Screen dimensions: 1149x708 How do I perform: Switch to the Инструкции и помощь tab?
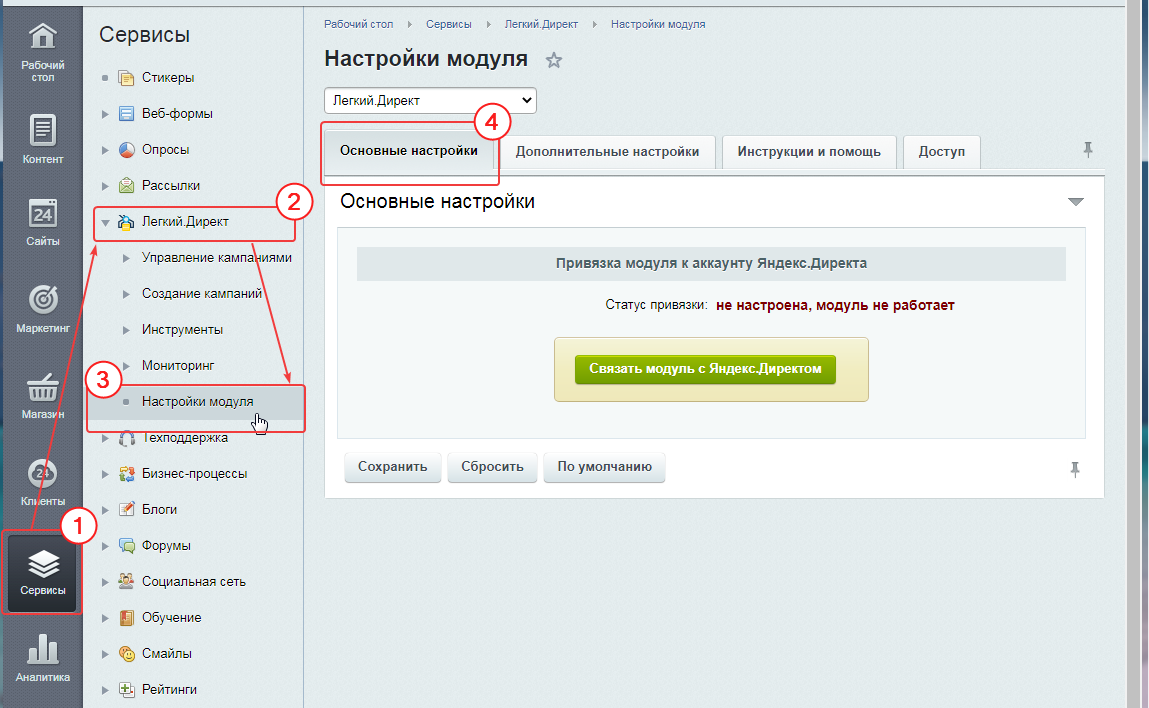point(809,152)
